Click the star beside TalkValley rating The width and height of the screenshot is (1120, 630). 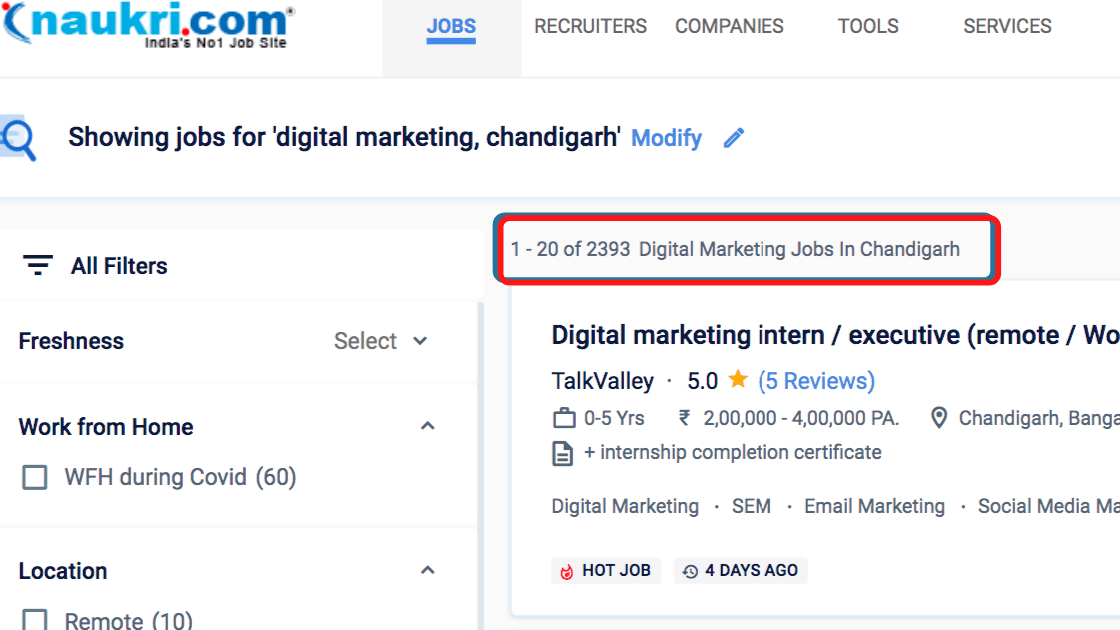click(x=738, y=379)
